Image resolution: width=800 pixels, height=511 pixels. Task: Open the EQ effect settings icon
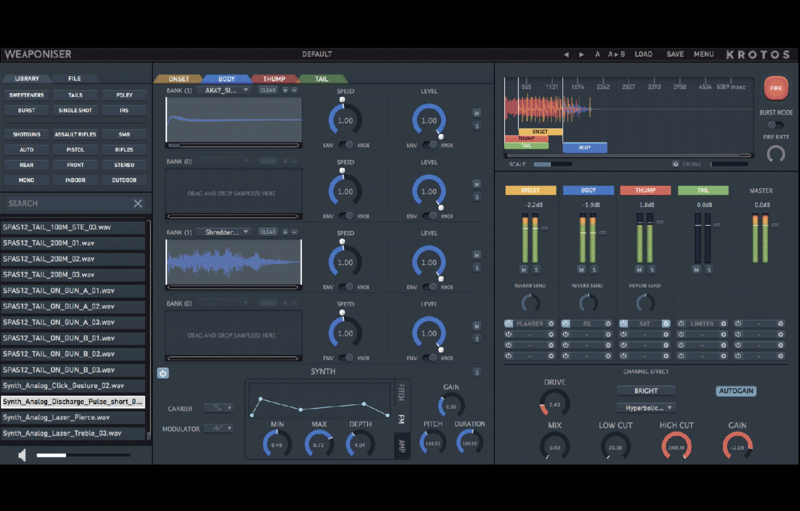click(x=608, y=323)
